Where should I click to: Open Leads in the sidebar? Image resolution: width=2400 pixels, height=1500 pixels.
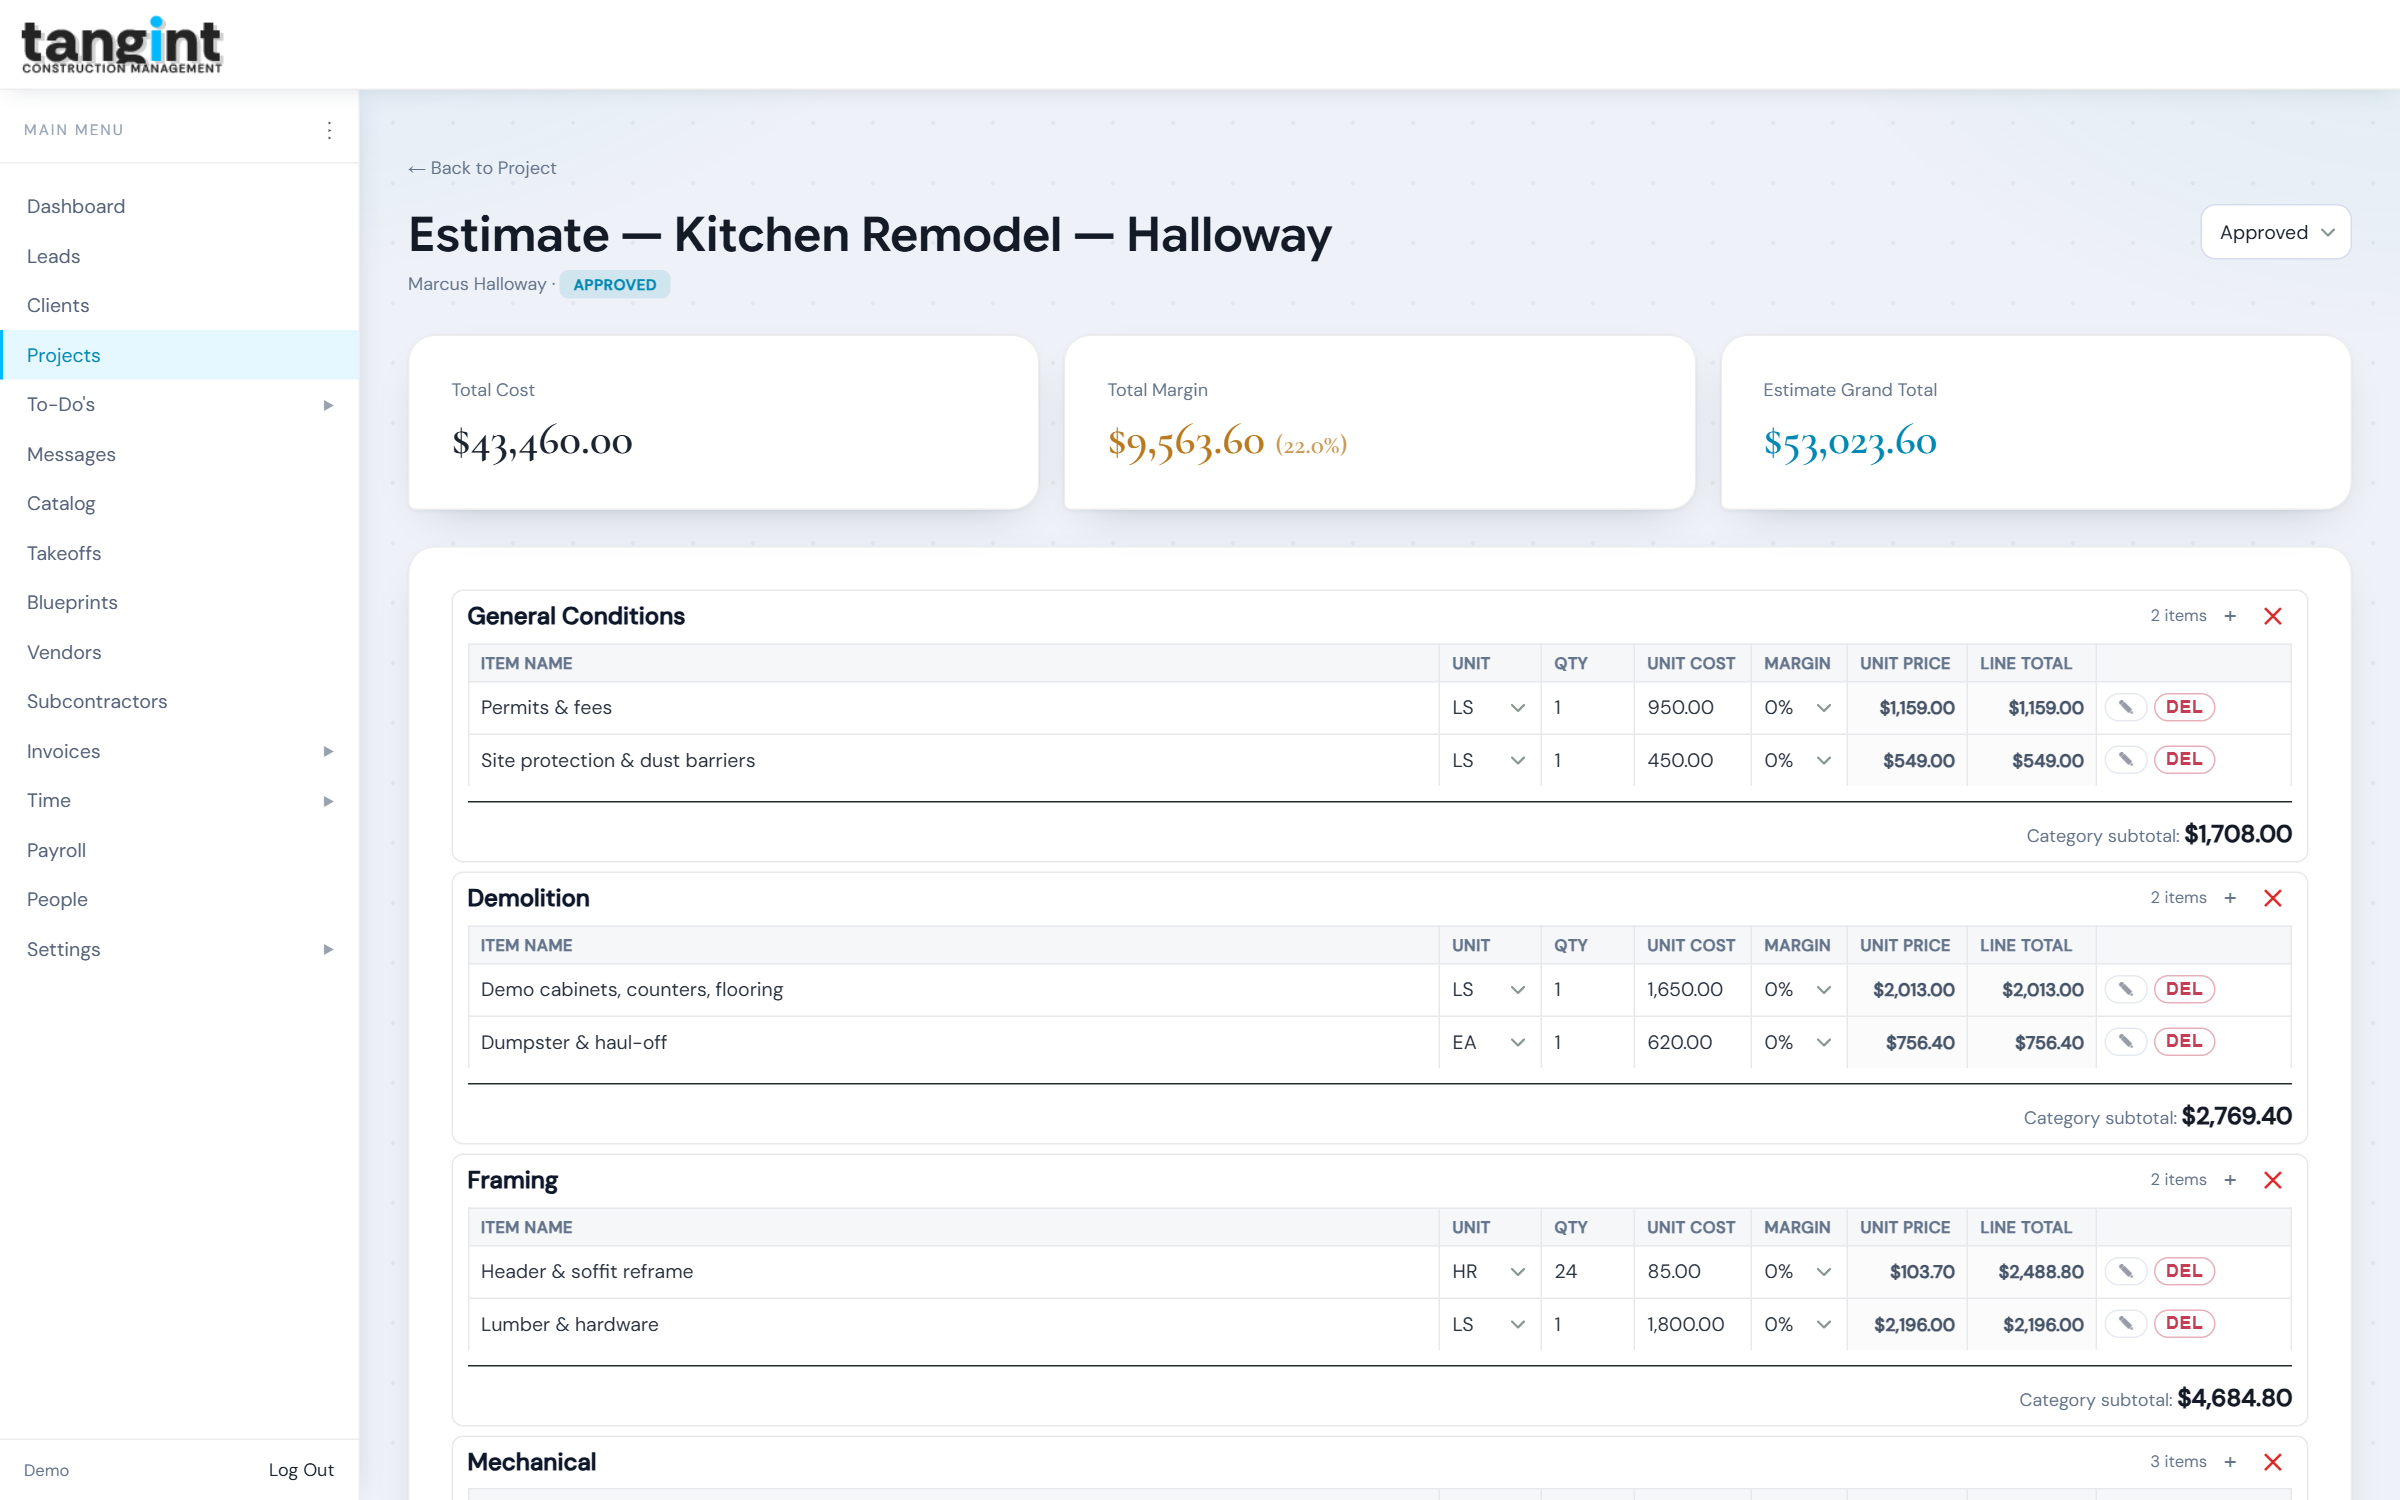(x=179, y=256)
